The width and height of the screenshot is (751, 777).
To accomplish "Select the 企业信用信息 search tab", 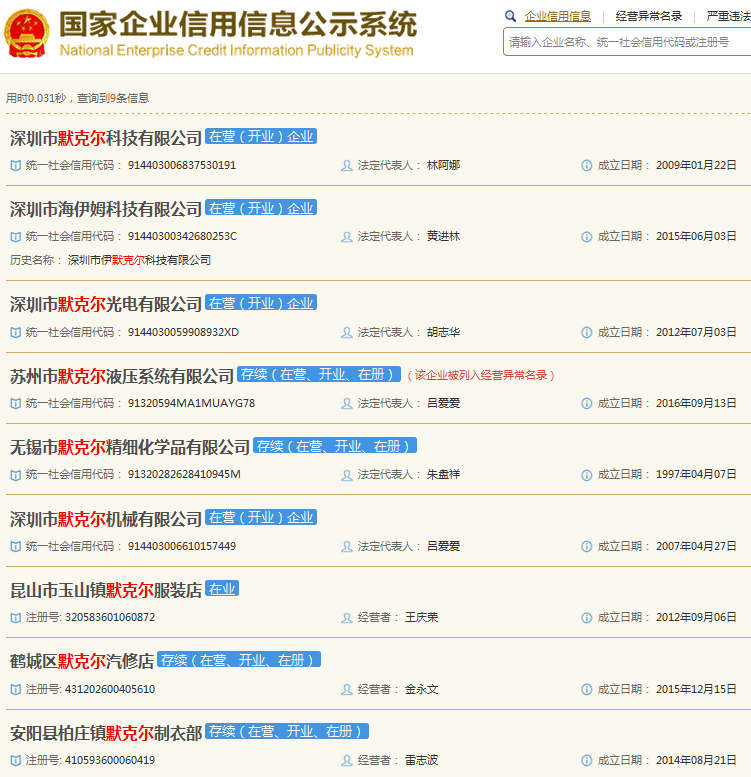I will pos(558,16).
